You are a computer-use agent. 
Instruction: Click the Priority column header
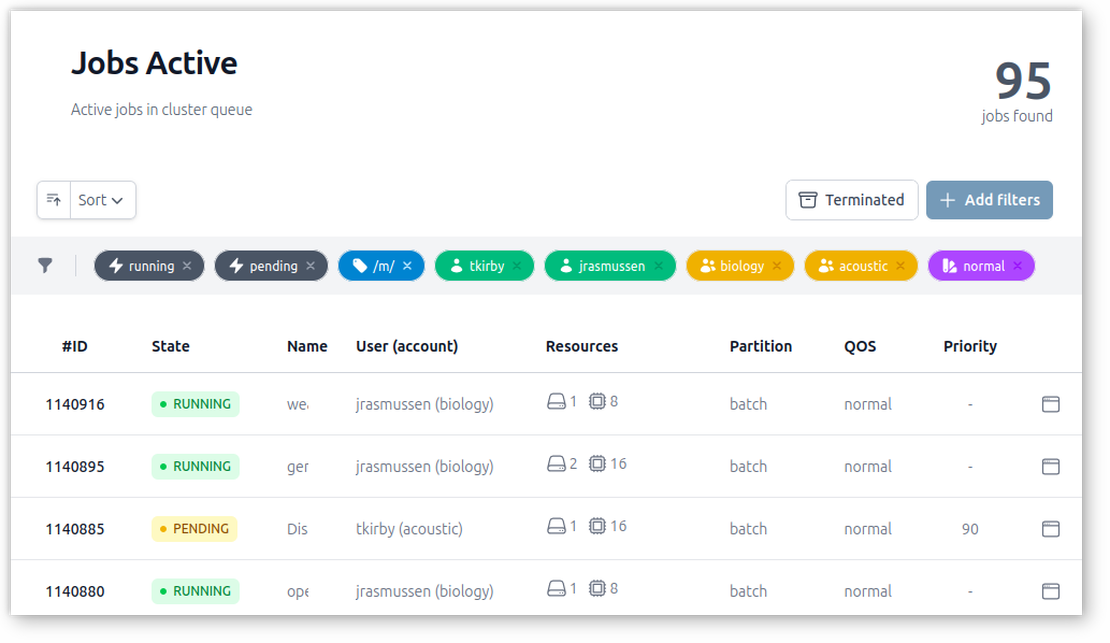coord(970,346)
